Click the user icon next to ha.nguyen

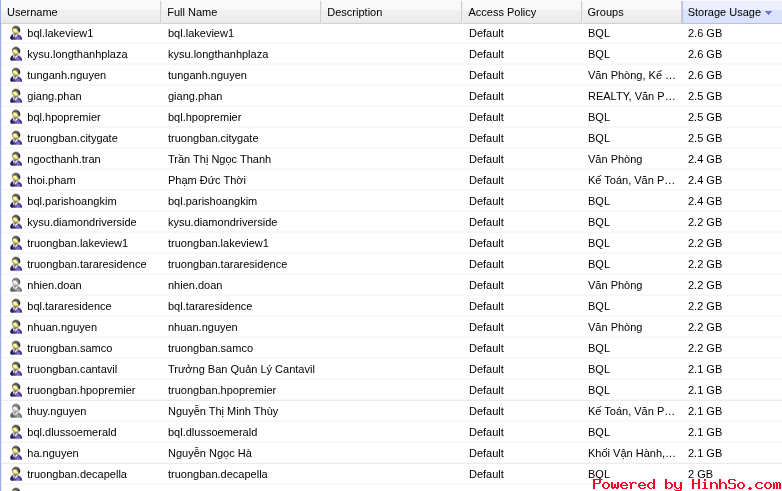pyautogui.click(x=15, y=453)
